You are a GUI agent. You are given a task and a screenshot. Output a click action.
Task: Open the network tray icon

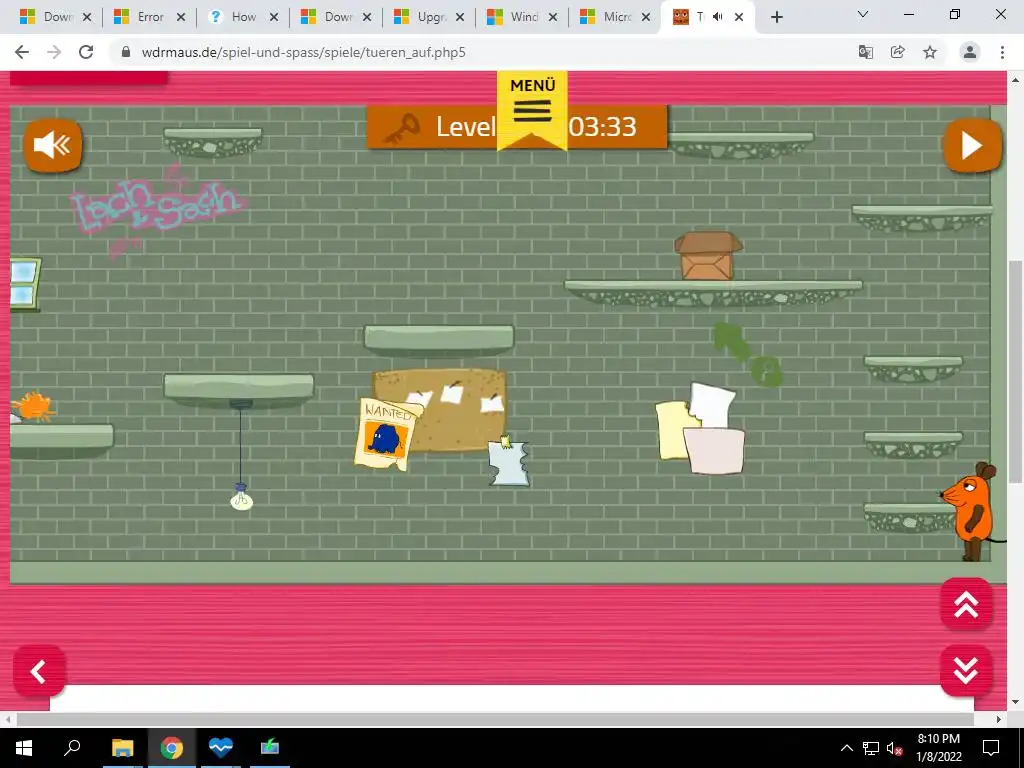[x=871, y=748]
